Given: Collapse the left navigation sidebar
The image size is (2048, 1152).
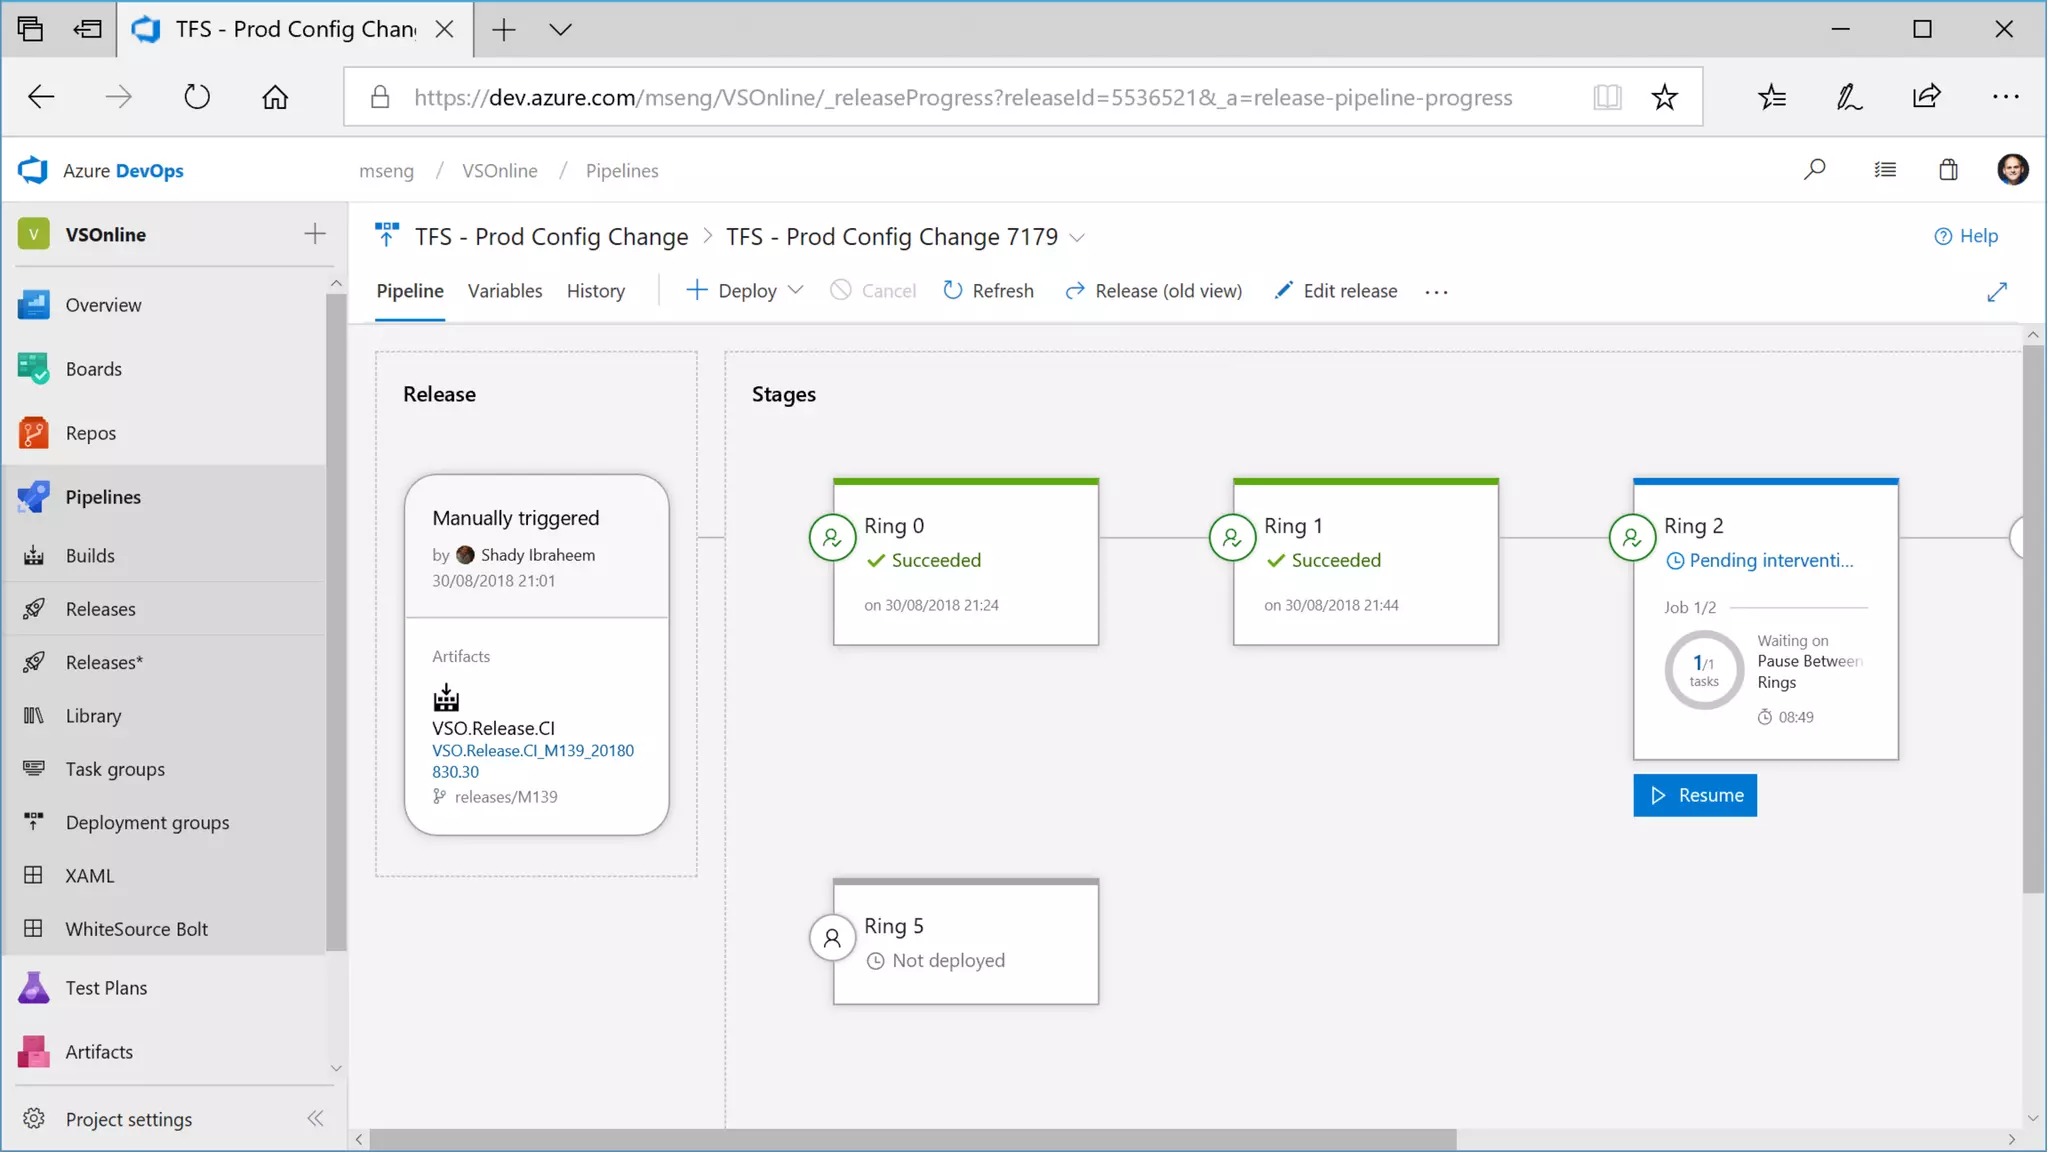Looking at the screenshot, I should [315, 1118].
